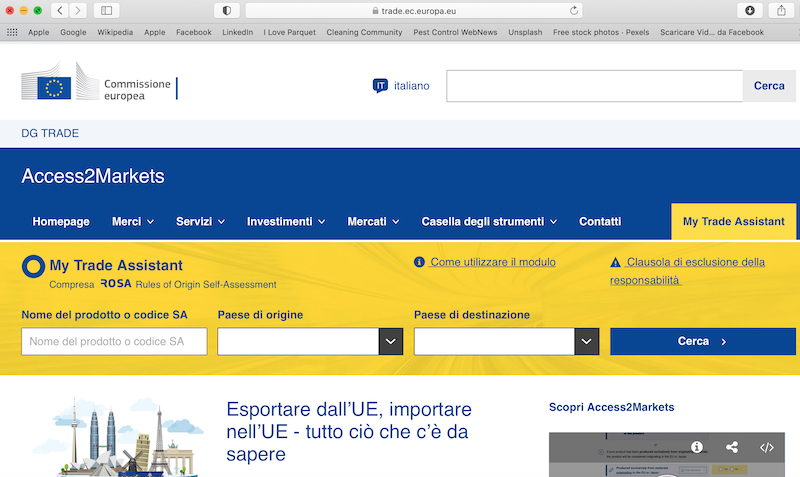Screen dimensions: 800x477
Task: Click the Safari share icon
Action: [781, 10]
